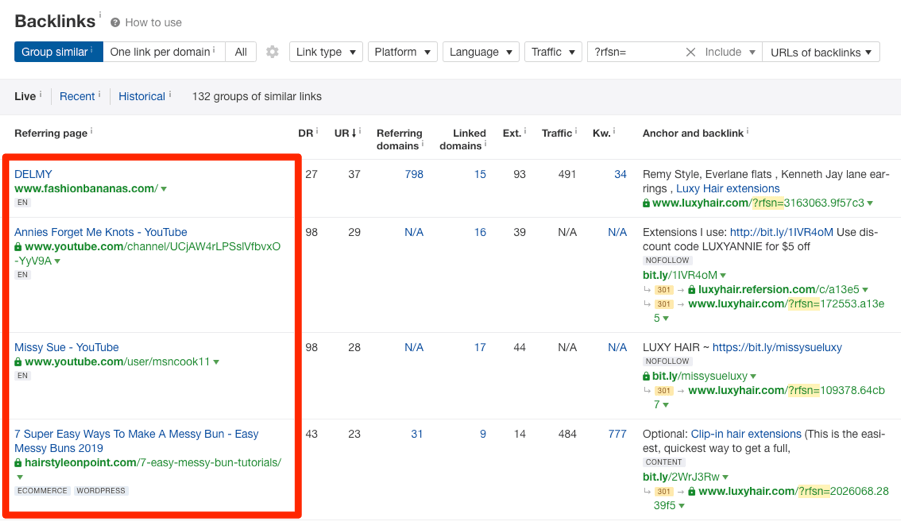This screenshot has width=901, height=522.
Task: Open Luxy Hair extensions anchor link
Action: pyautogui.click(x=727, y=188)
